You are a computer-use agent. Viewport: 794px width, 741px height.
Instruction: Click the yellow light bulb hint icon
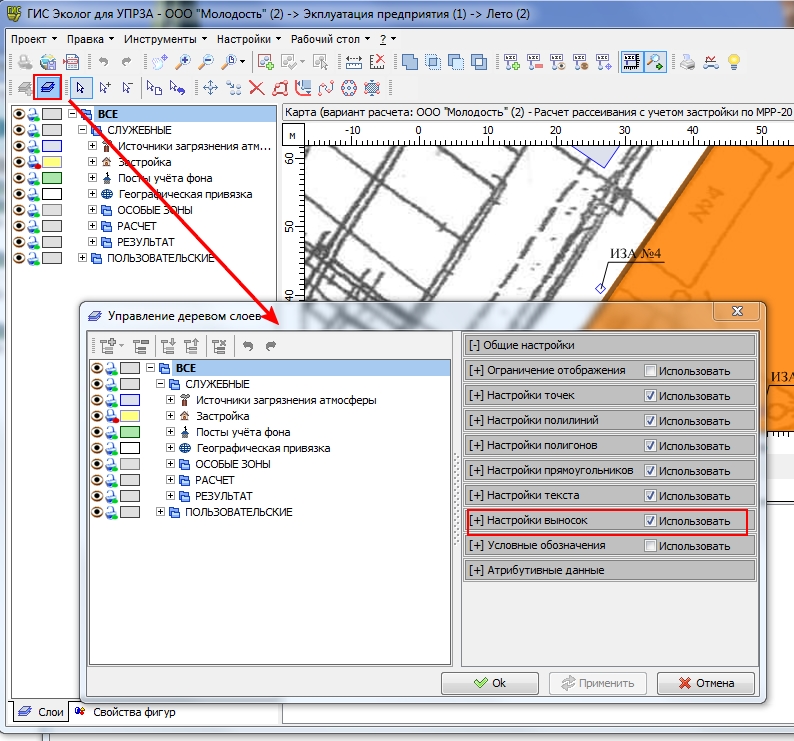click(x=734, y=62)
